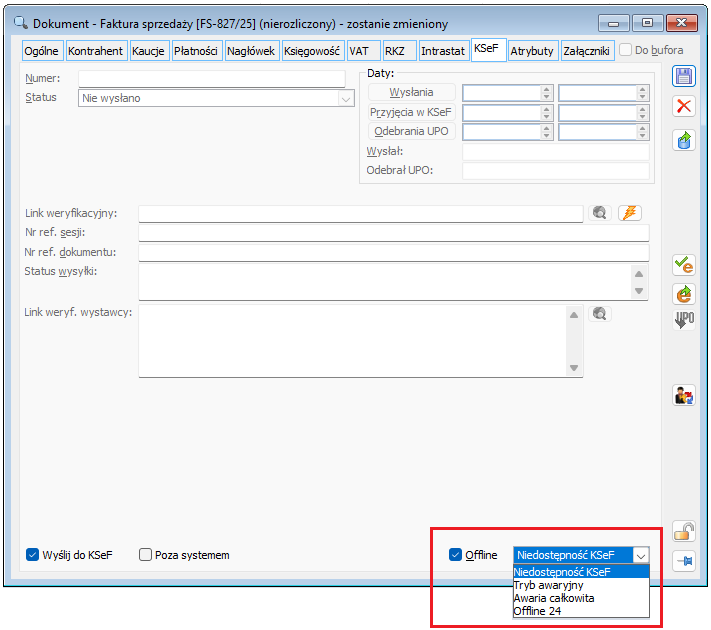711x630 pixels.
Task: Click the pin icon at bottom right
Action: point(684,561)
